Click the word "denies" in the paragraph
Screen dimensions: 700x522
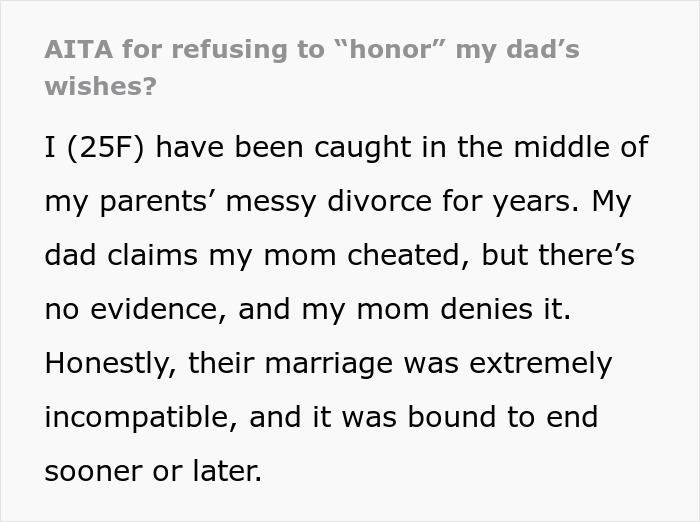[x=486, y=309]
